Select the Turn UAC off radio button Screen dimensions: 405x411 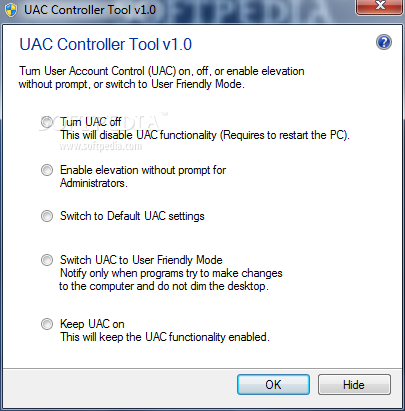pyautogui.click(x=47, y=122)
